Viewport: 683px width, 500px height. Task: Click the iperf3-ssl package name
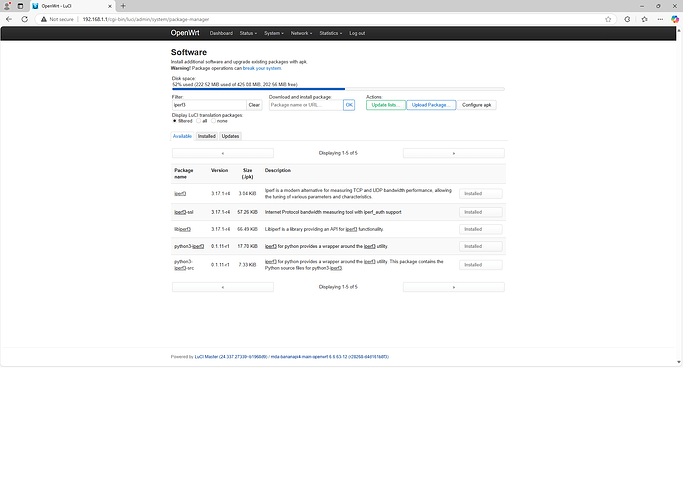tap(184, 212)
